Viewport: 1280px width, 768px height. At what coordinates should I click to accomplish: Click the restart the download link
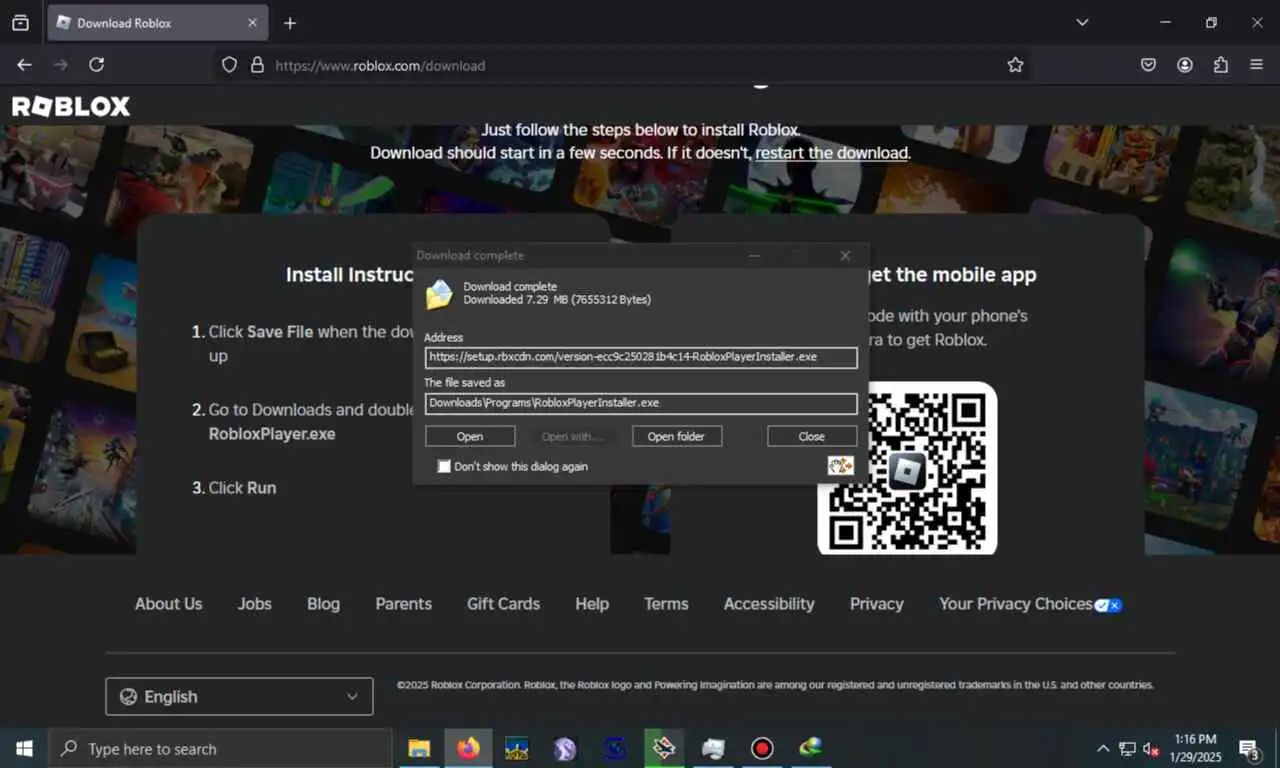click(831, 153)
